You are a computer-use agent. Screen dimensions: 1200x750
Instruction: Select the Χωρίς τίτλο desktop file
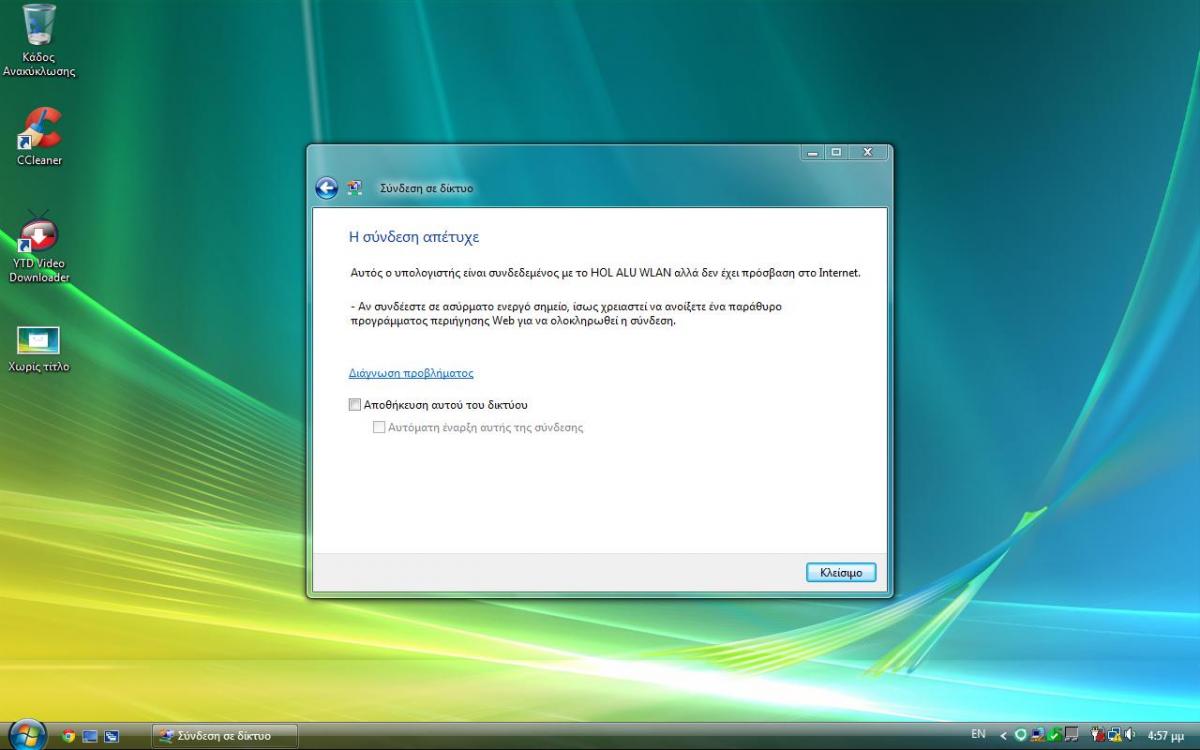pyautogui.click(x=39, y=348)
